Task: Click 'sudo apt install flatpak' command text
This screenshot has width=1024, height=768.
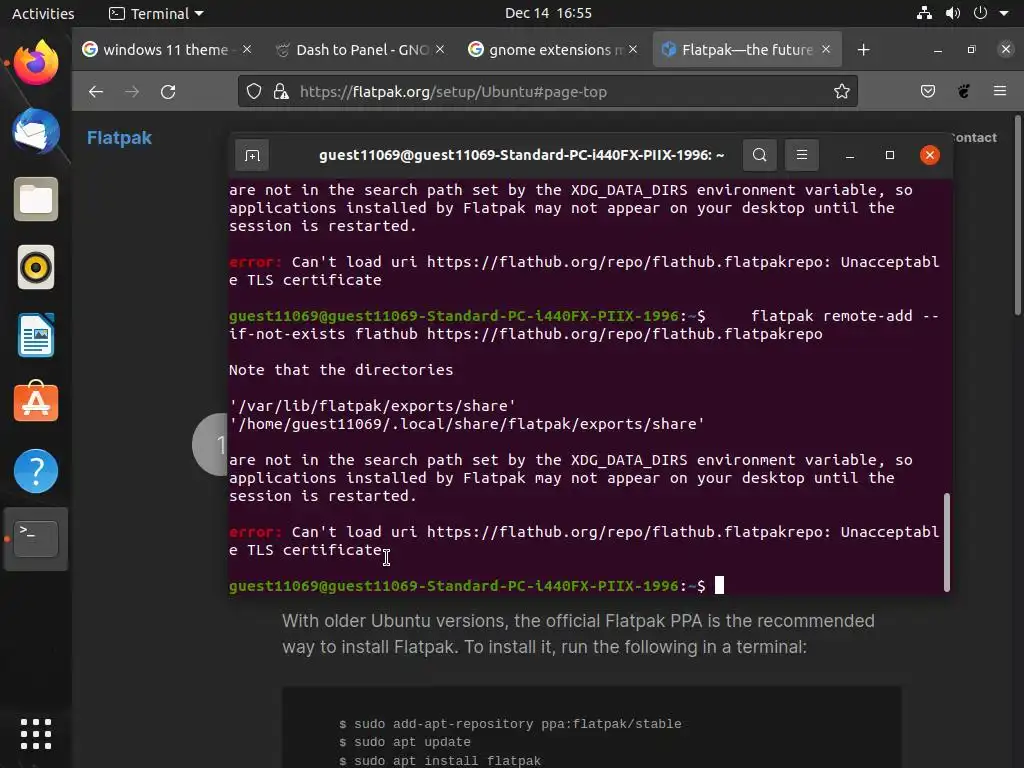Action: pos(447,761)
